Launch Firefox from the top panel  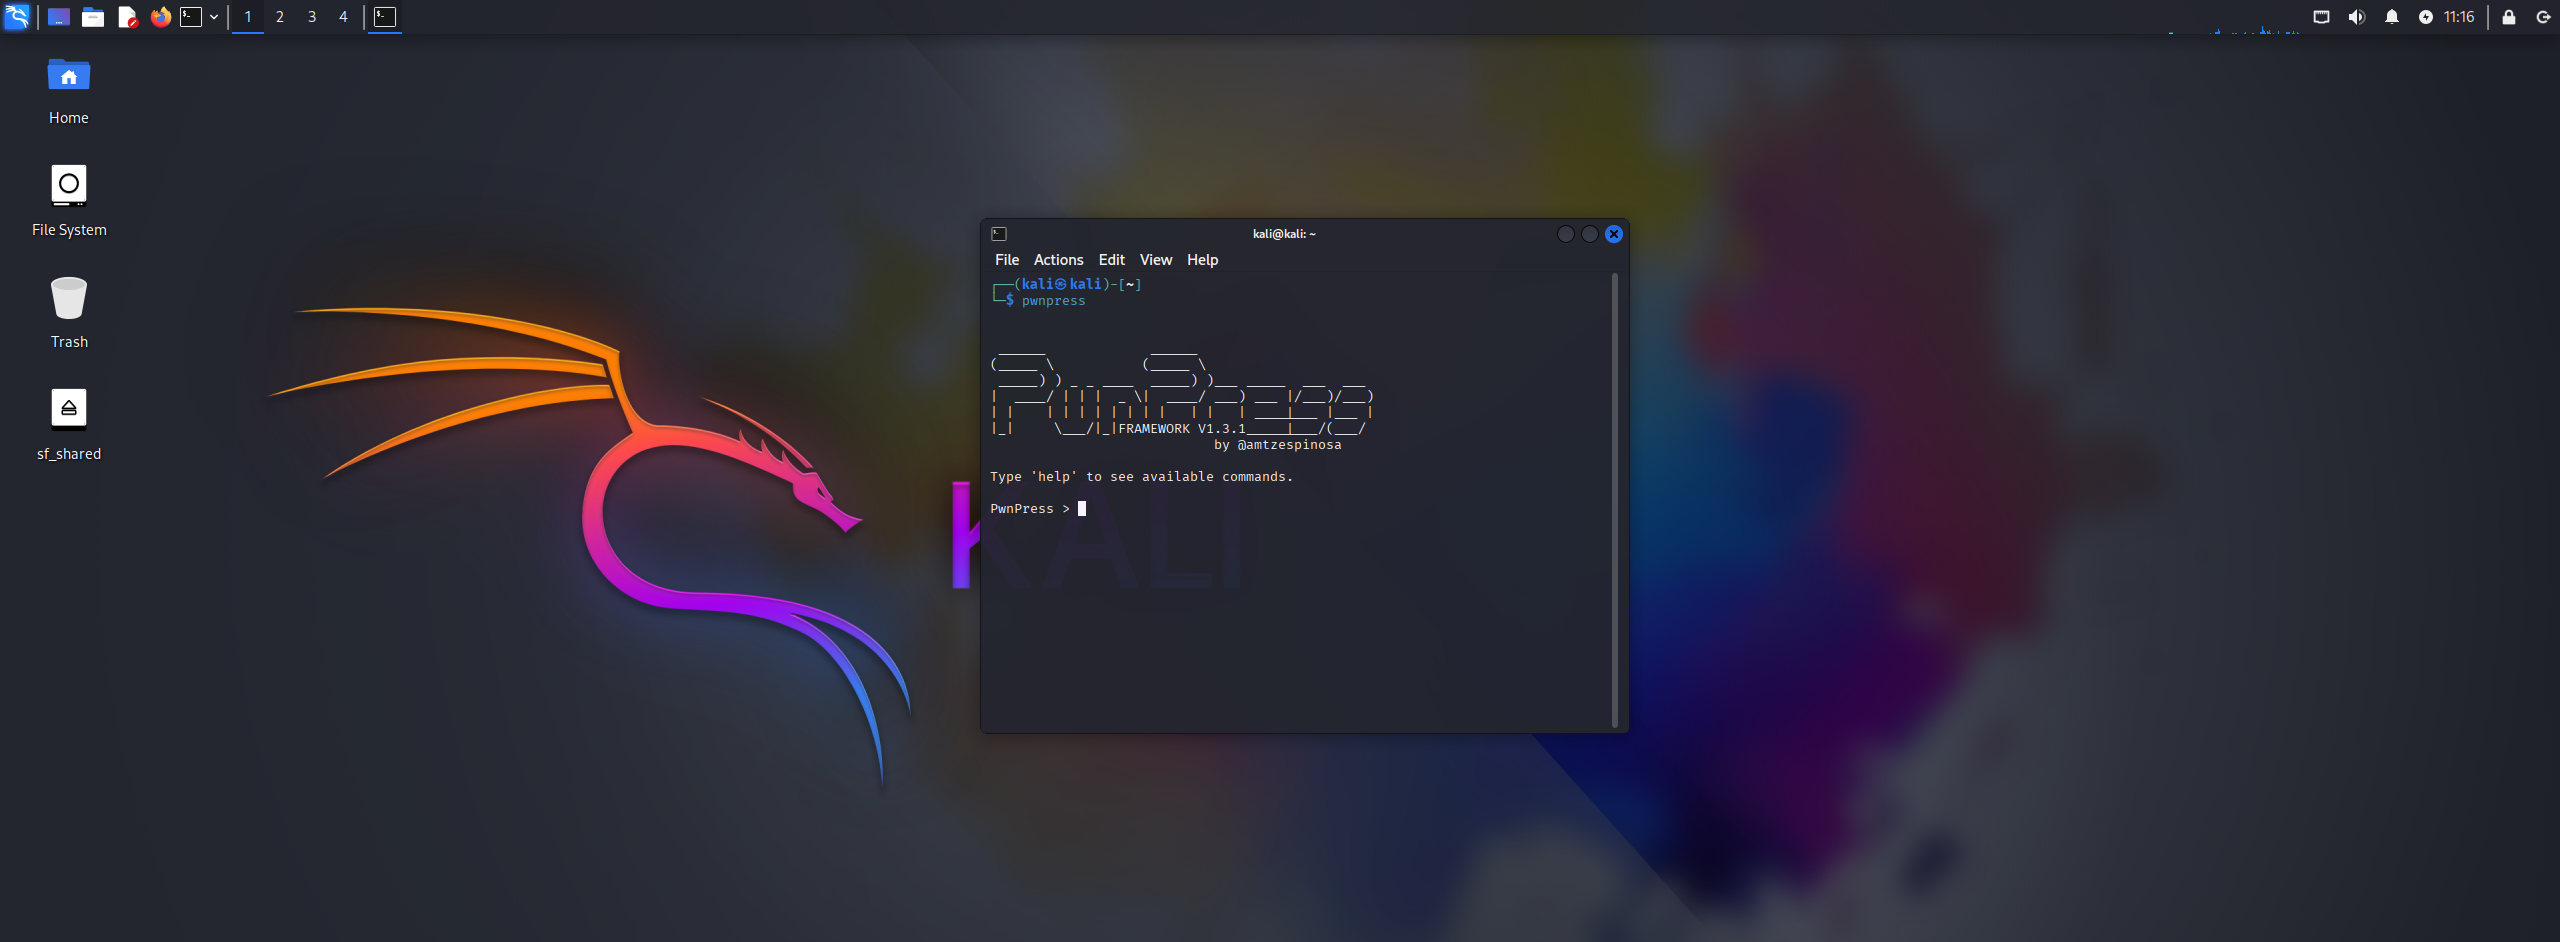[x=160, y=17]
